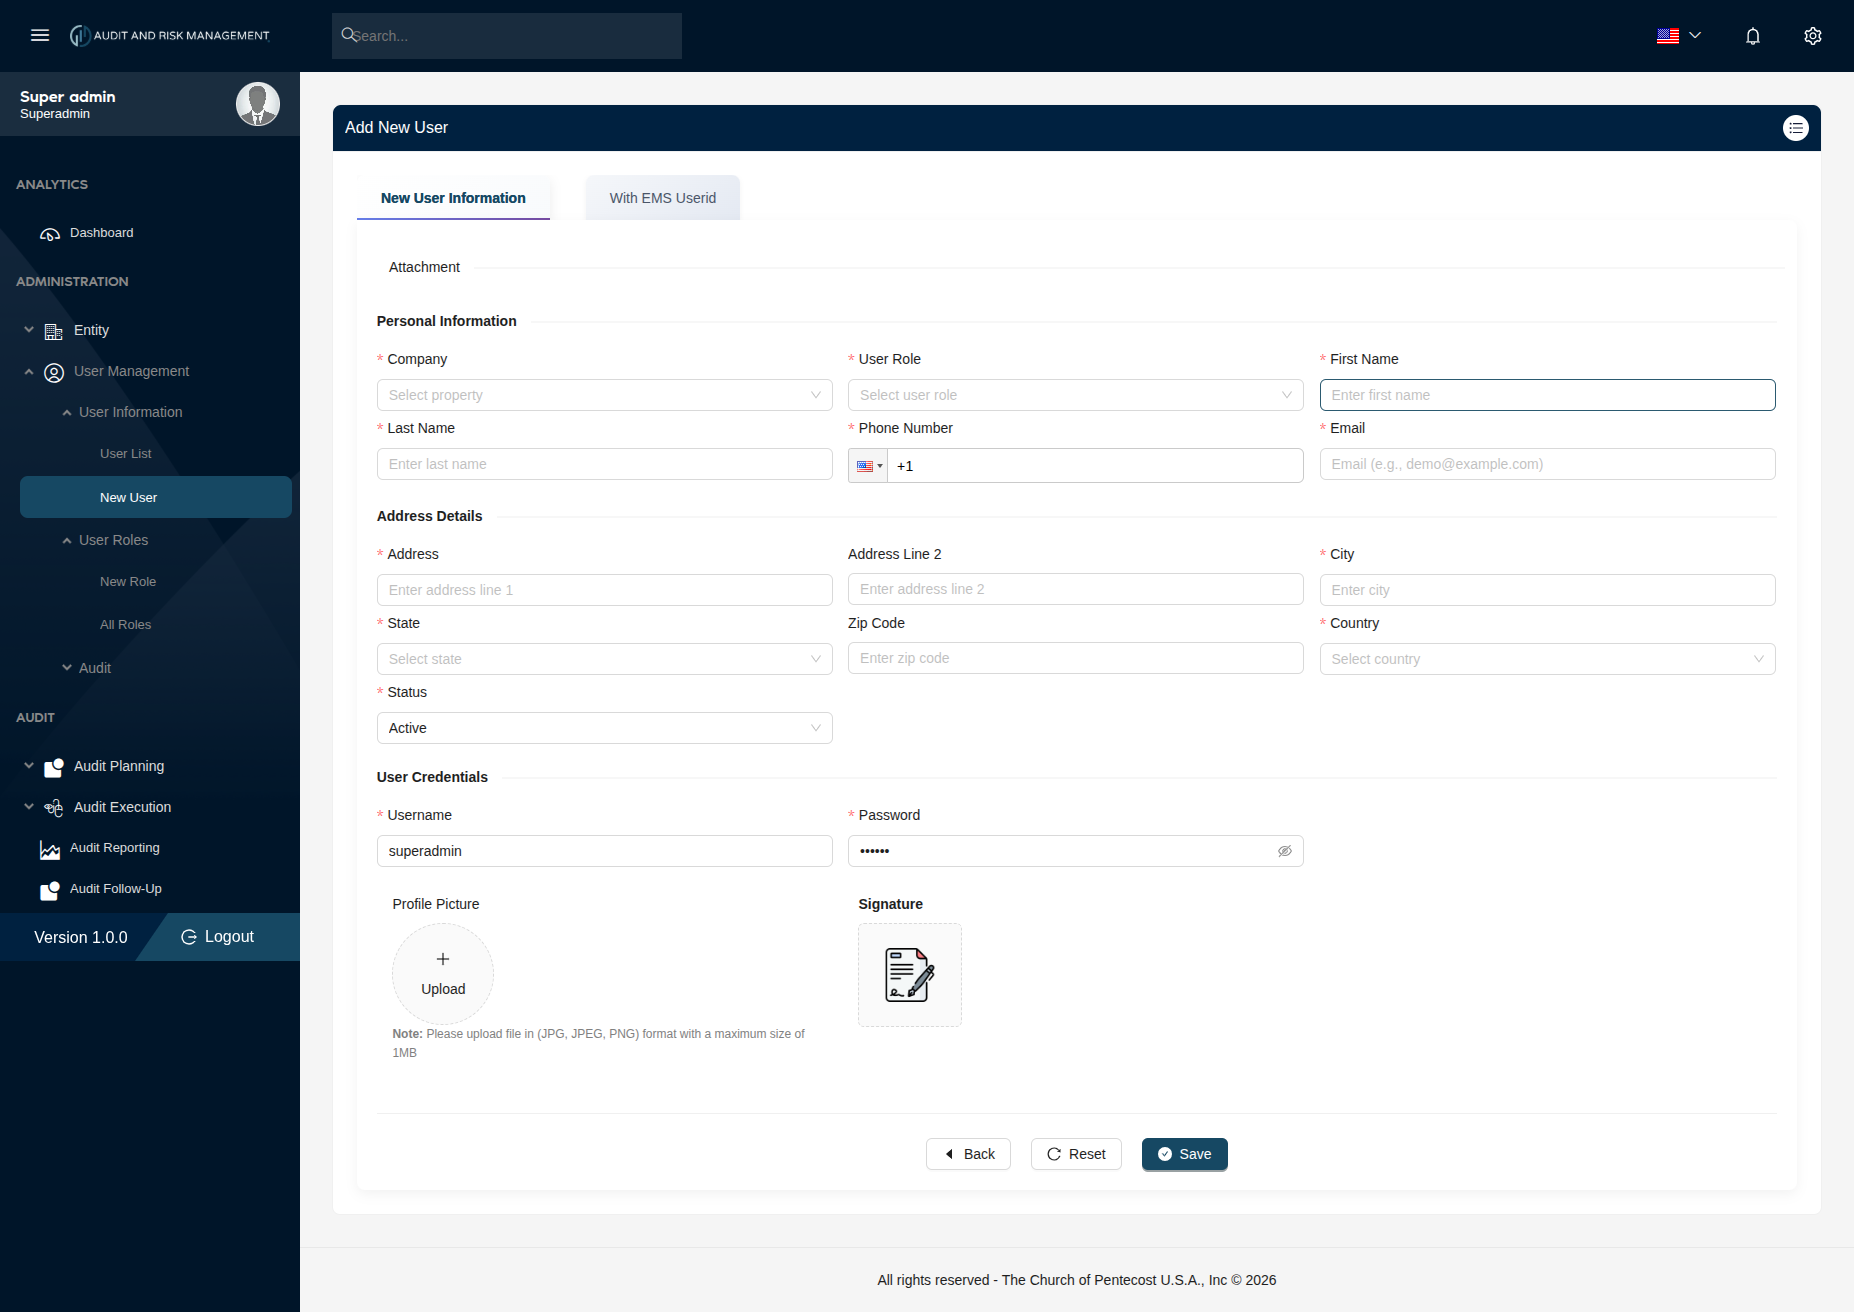
Task: Click the Last Name input field
Action: click(605, 464)
